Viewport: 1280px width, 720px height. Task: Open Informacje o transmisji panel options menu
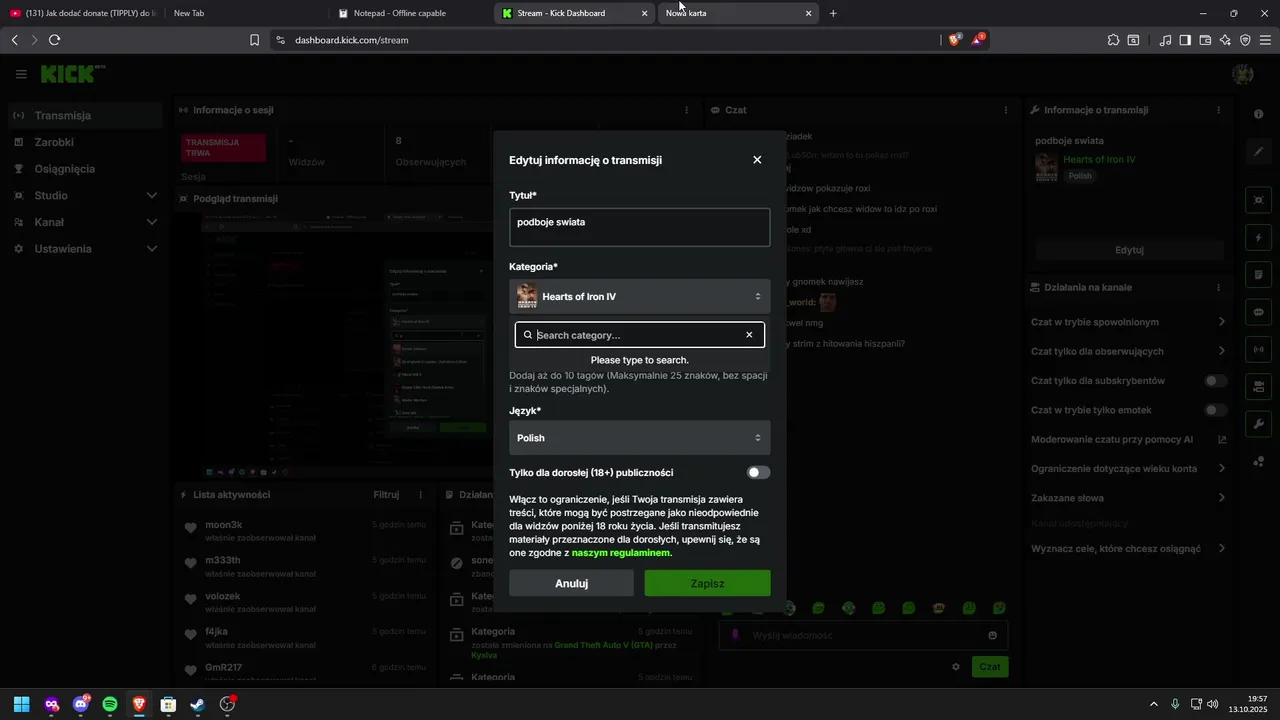point(1218,110)
